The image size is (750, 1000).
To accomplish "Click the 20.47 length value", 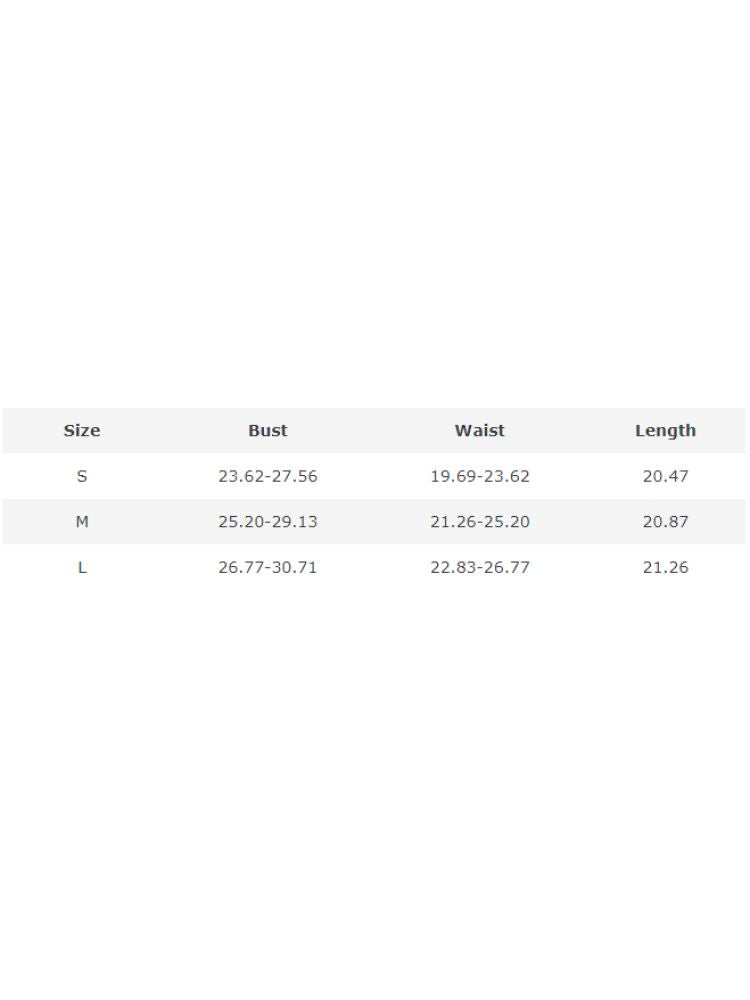I will 665,476.
